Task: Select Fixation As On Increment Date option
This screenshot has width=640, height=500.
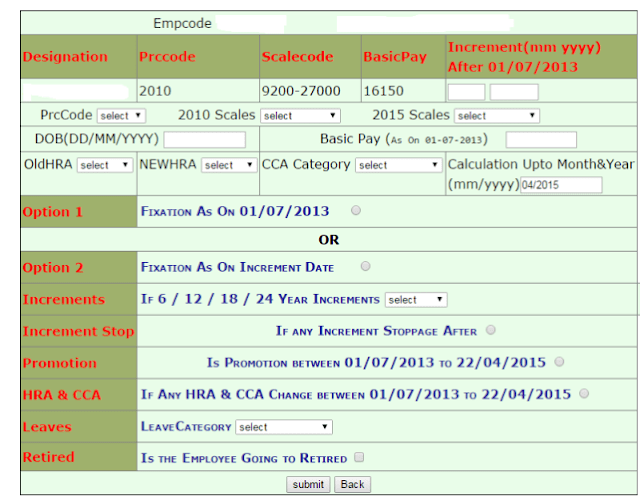Action: (x=365, y=267)
